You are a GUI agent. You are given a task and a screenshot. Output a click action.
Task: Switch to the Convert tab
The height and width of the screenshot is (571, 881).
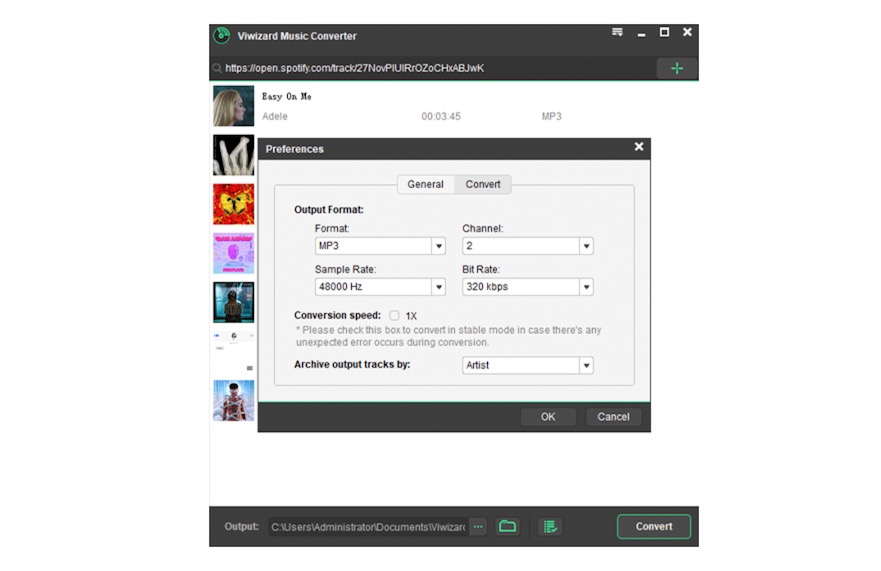click(x=483, y=184)
